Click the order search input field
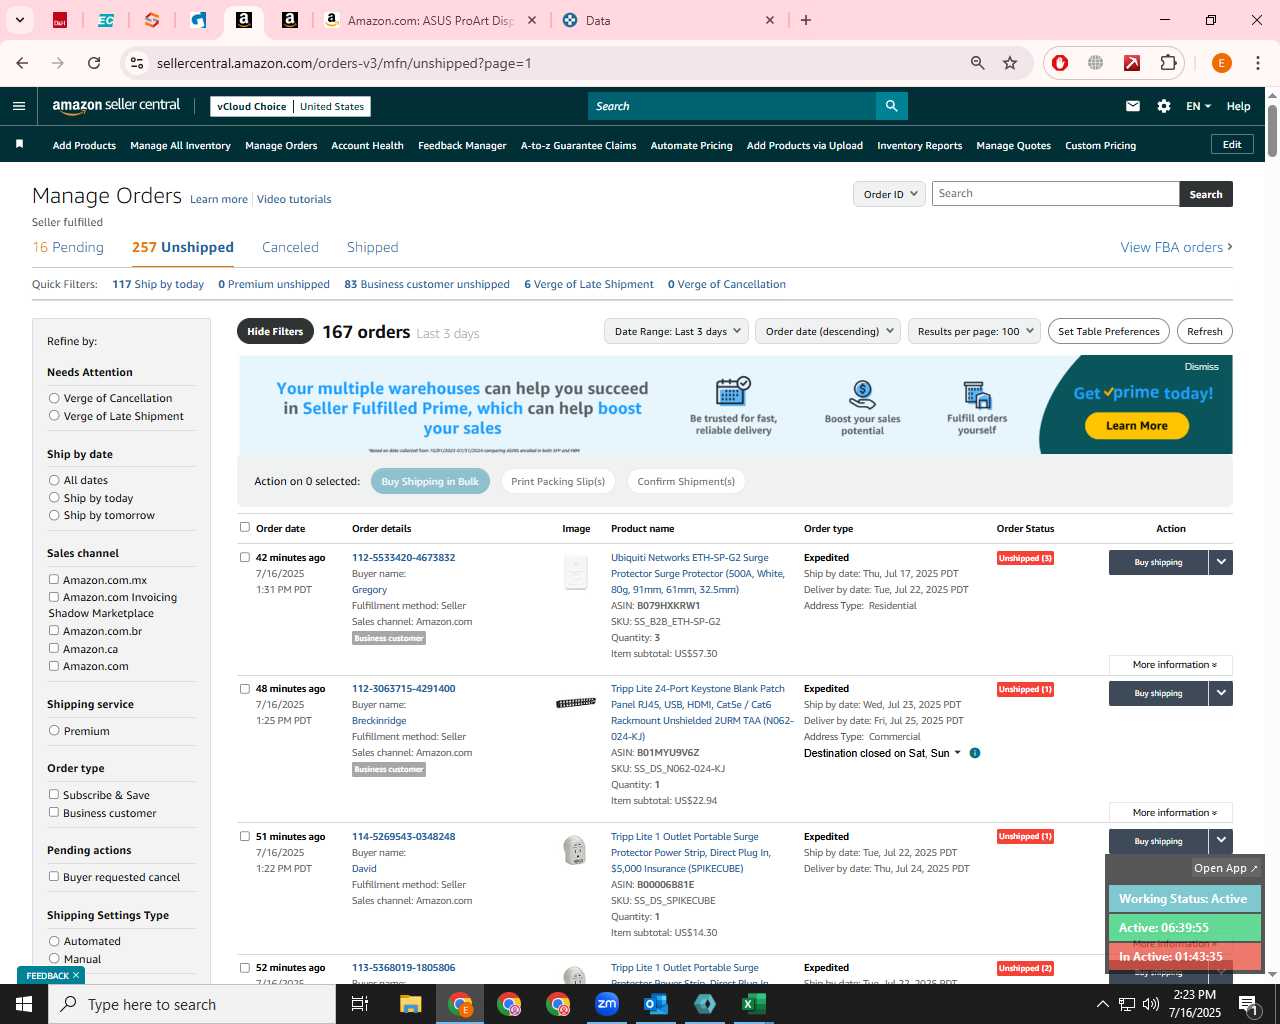This screenshot has width=1280, height=1024. coord(1055,194)
